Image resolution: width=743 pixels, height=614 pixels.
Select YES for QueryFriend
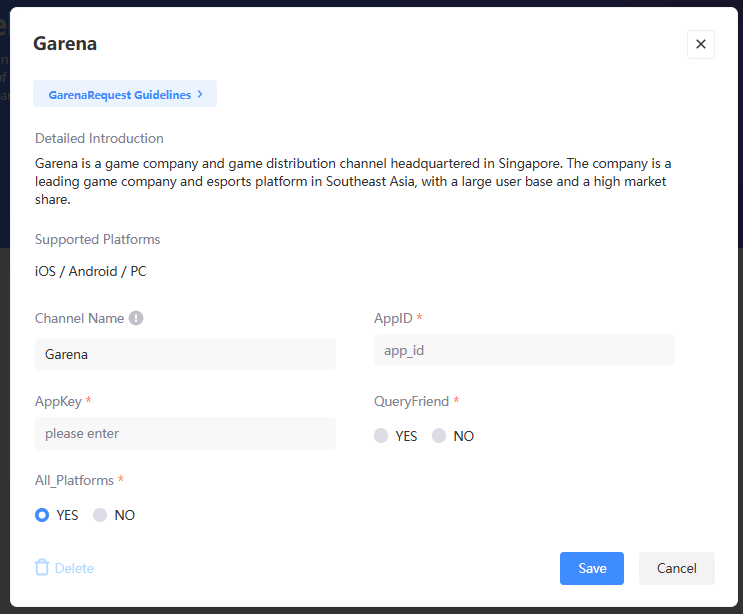[x=381, y=435]
